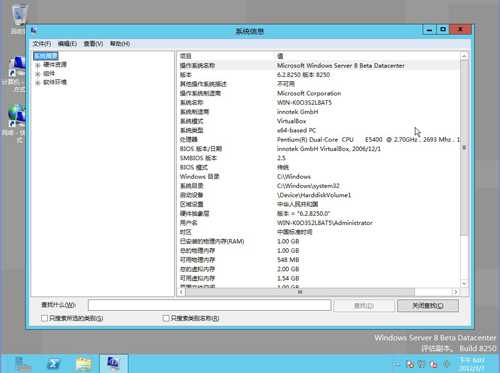Open the 帮助(H) menu
500x373 pixels.
pyautogui.click(x=120, y=44)
